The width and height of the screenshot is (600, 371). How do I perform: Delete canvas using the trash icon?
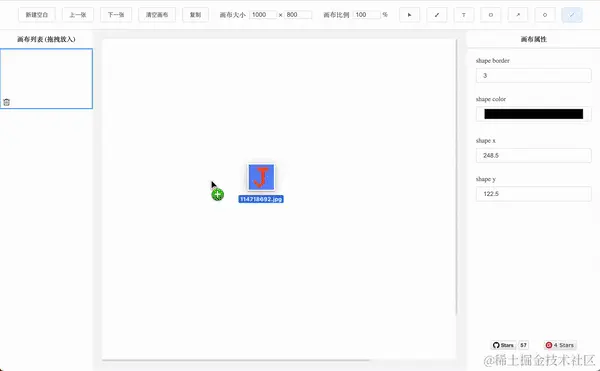(7, 102)
